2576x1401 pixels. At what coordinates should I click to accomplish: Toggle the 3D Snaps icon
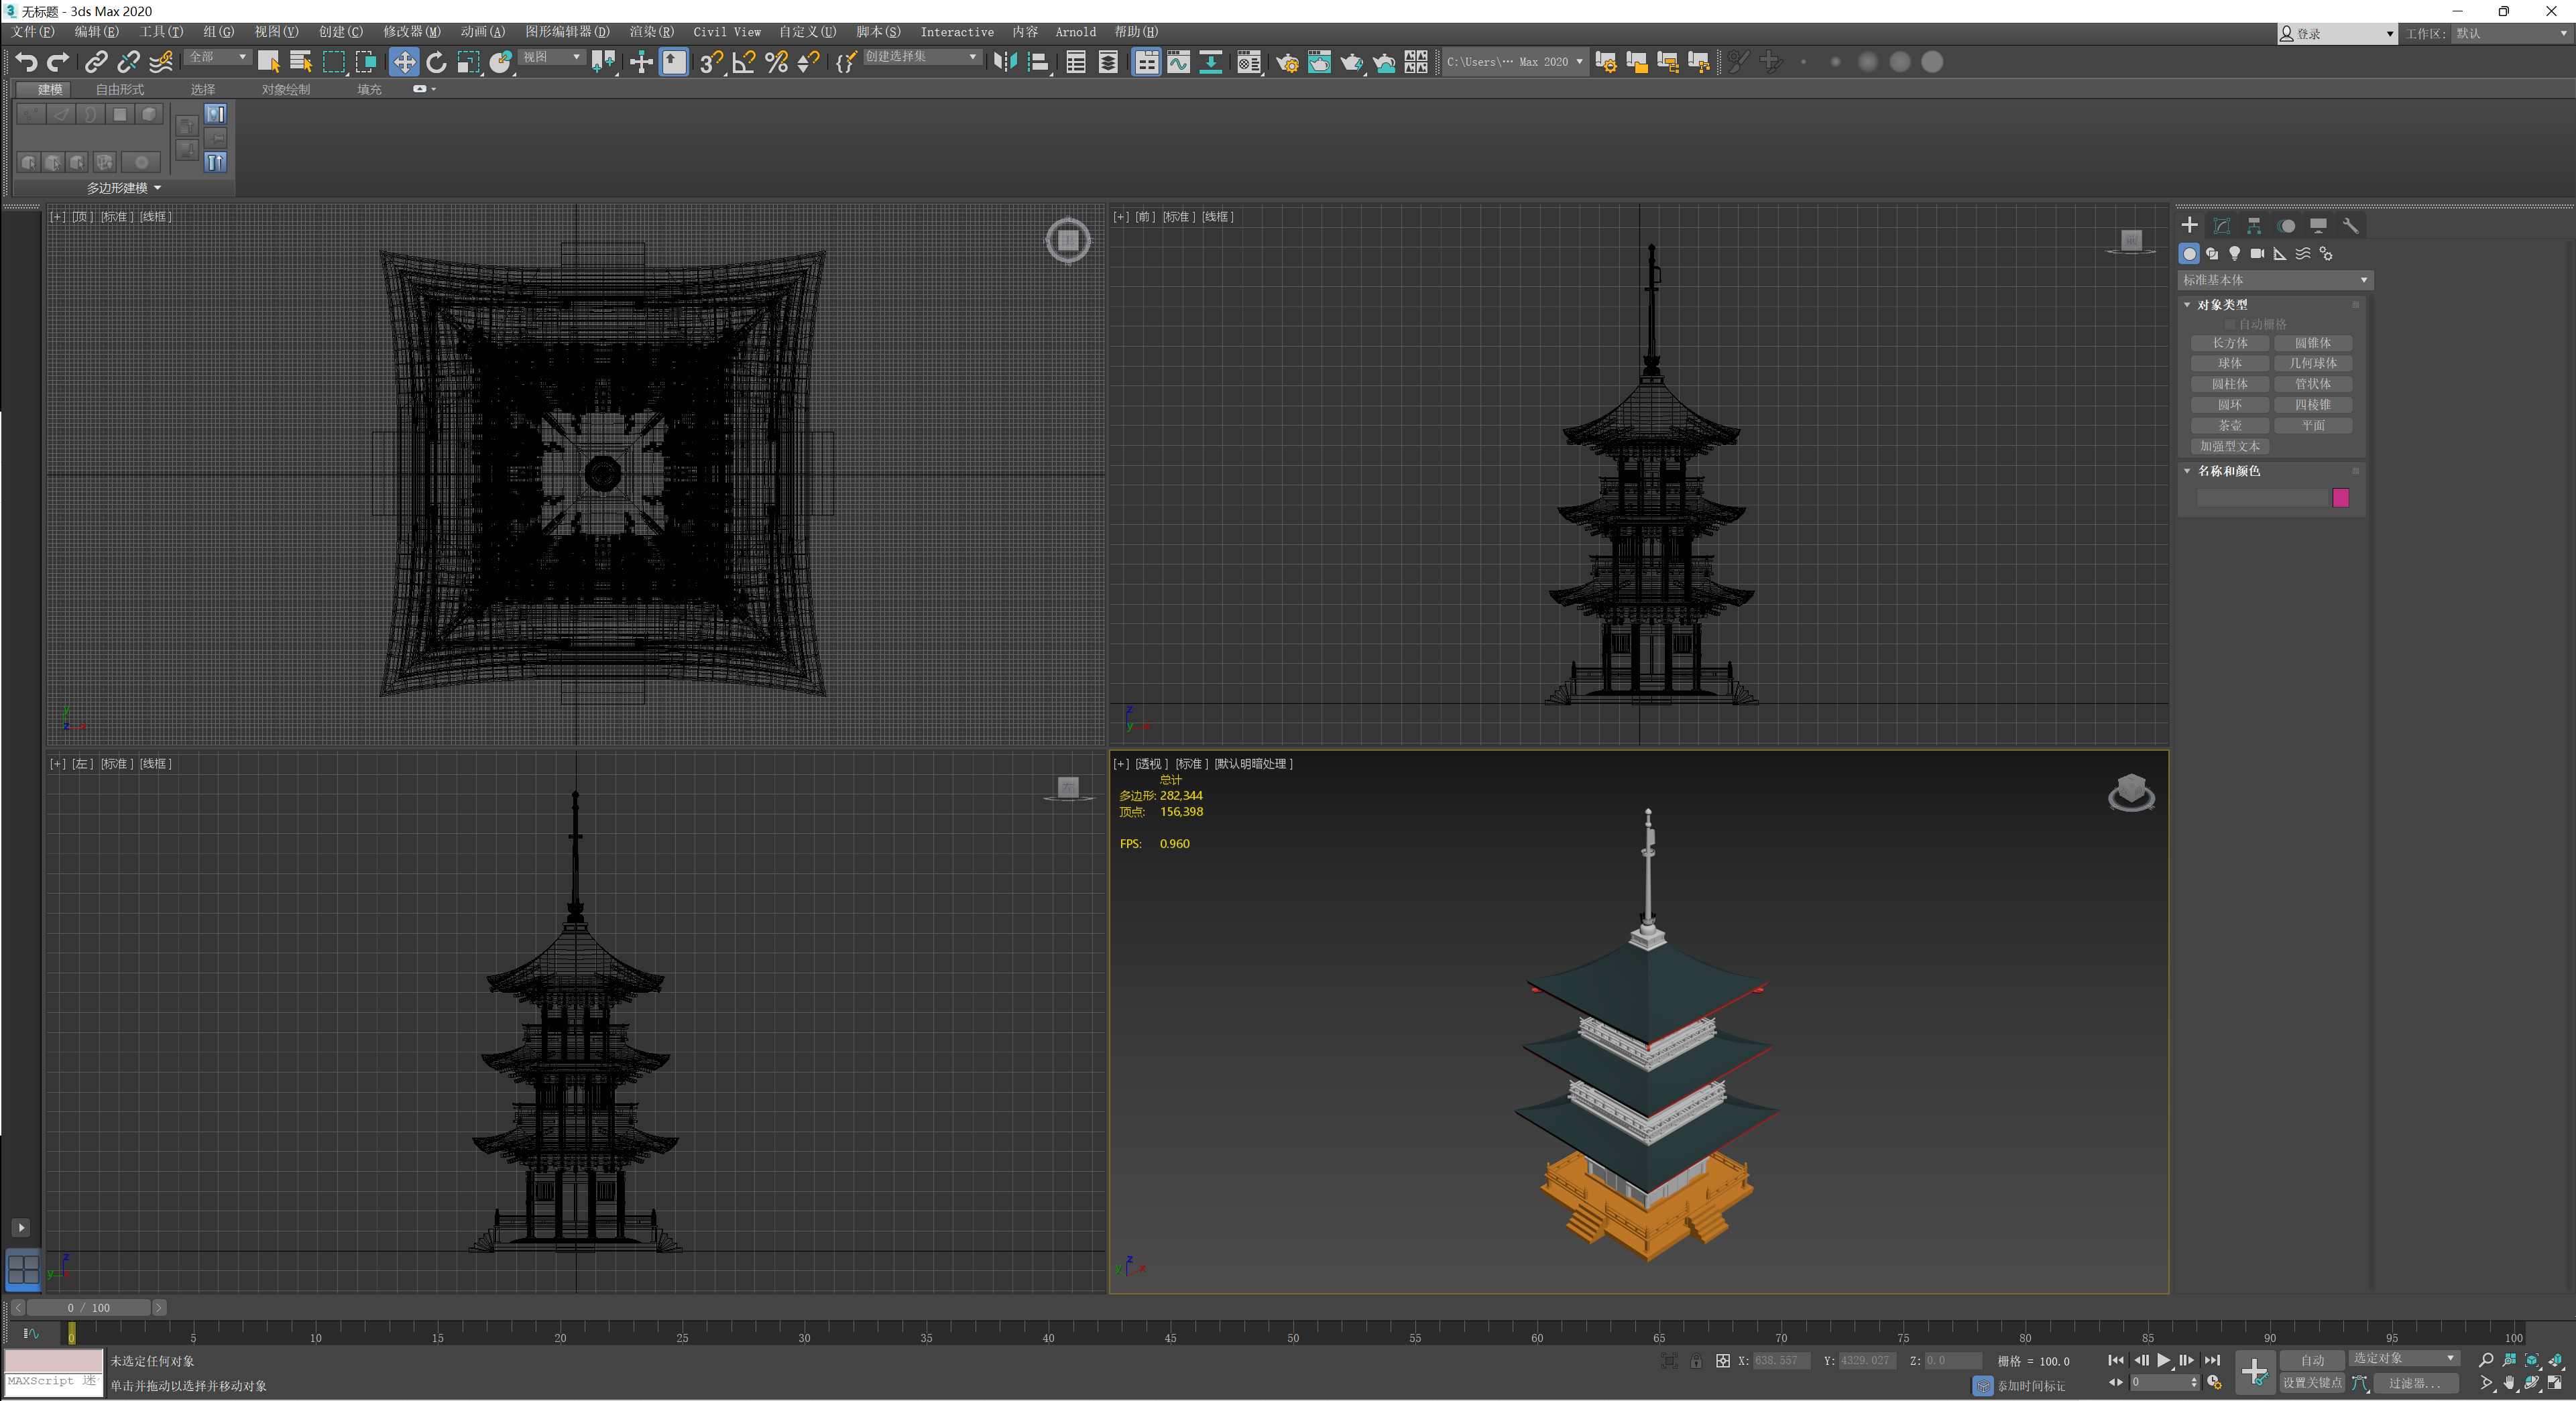[711, 62]
